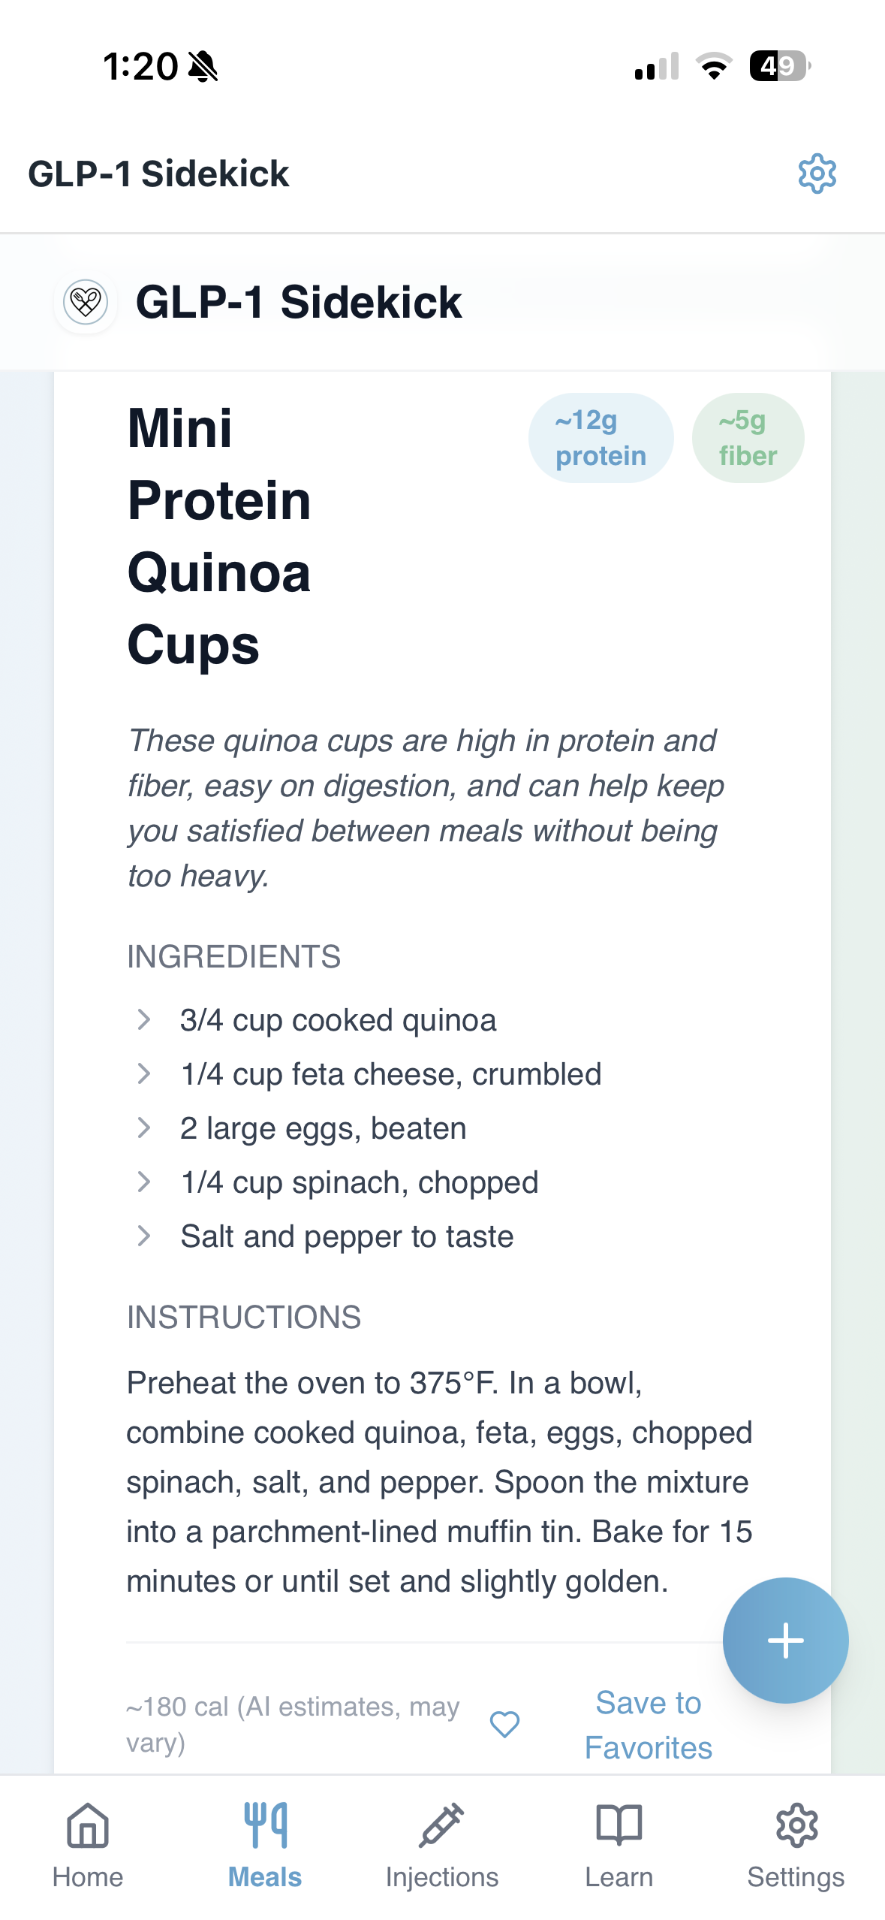Expand the cooked quinoa ingredient chevron
Screen dimensions: 885x1920
coord(144,1020)
